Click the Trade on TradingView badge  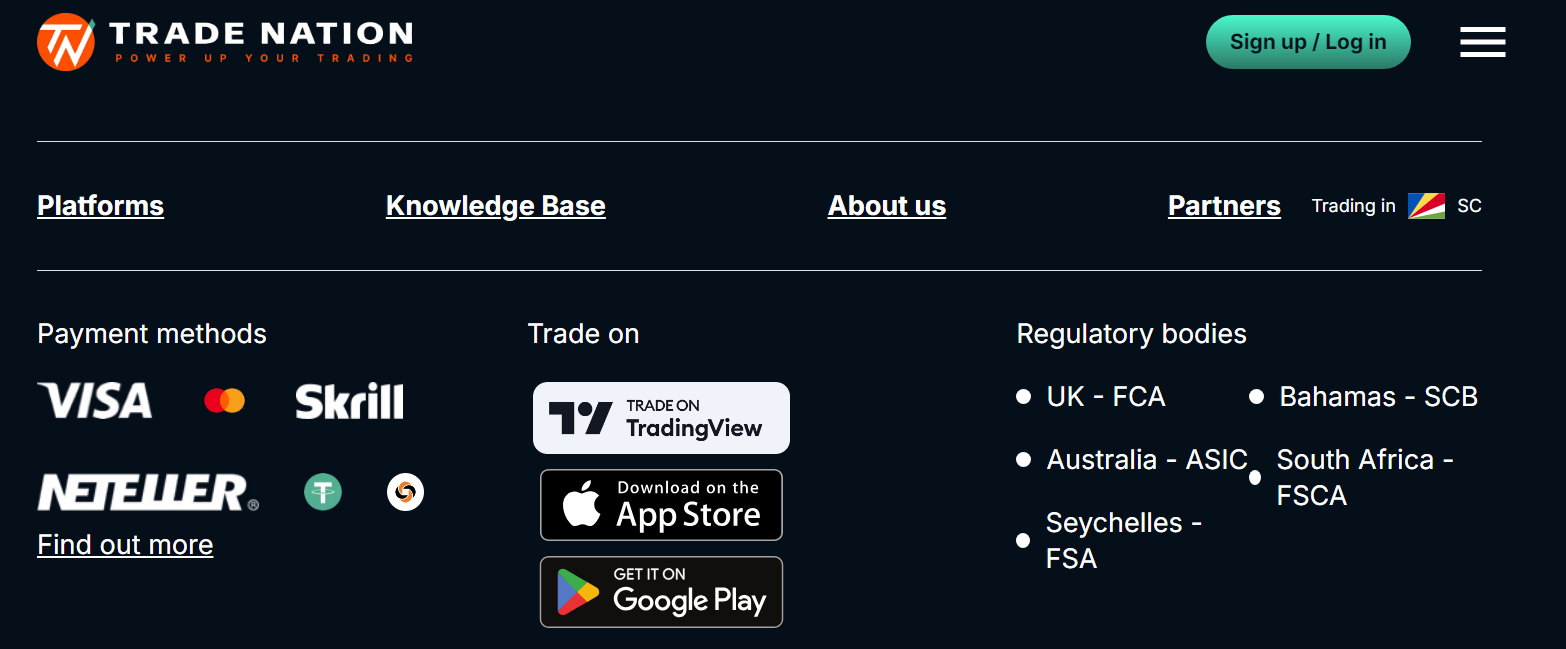pos(661,418)
